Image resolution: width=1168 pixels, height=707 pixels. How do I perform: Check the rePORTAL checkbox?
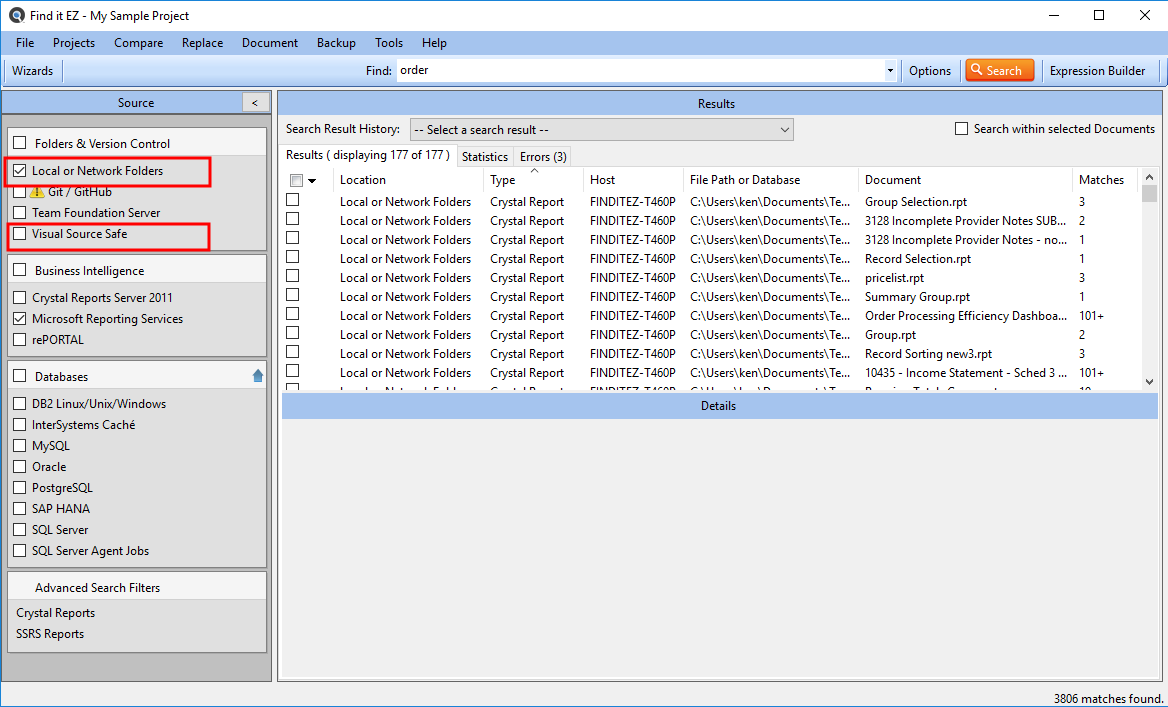point(20,340)
